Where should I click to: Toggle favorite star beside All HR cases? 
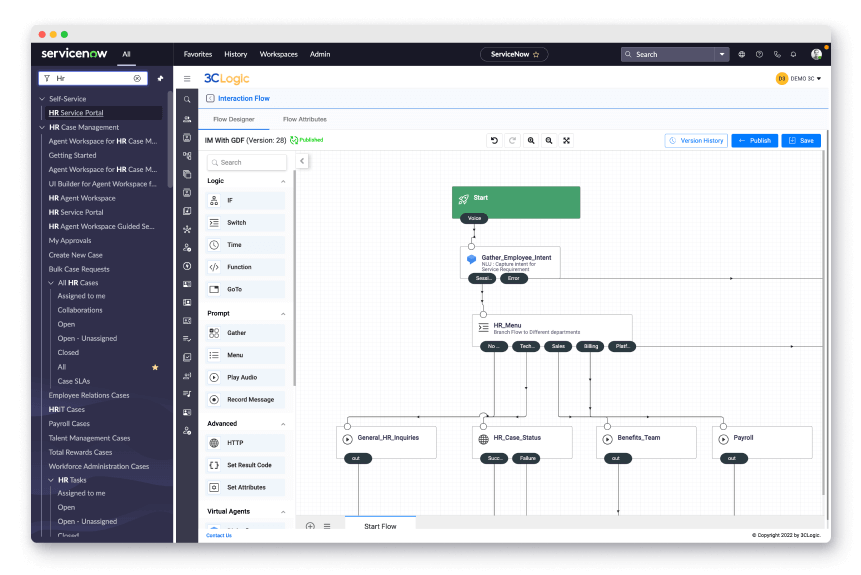pyautogui.click(x=155, y=367)
